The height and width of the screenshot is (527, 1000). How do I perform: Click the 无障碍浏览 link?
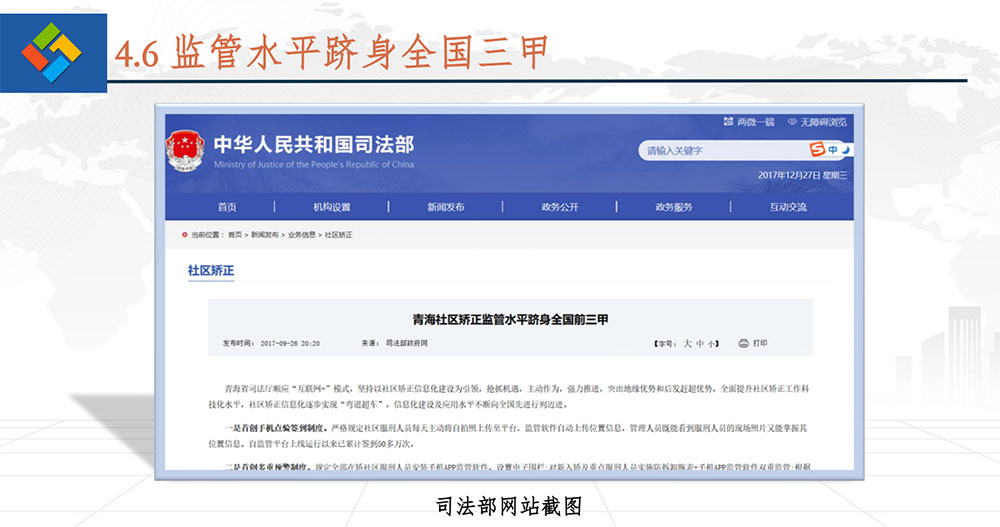click(824, 122)
